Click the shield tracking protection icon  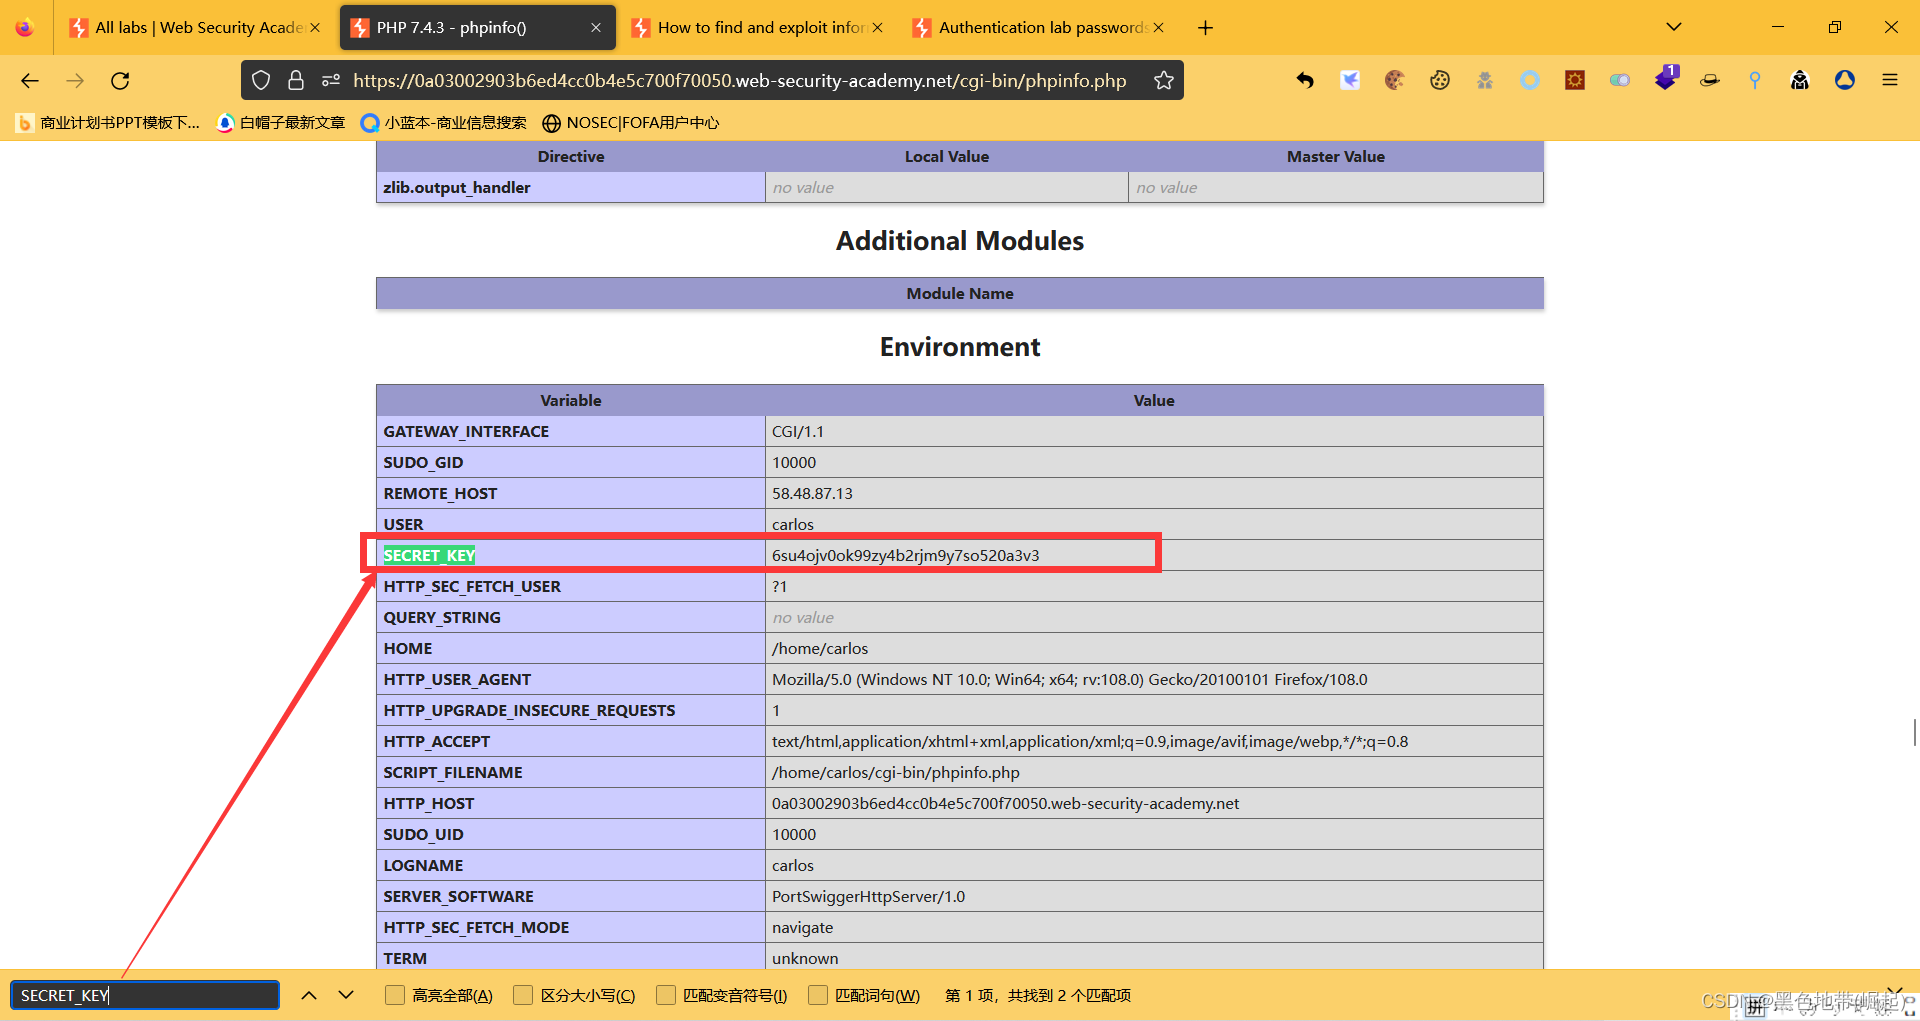tap(261, 81)
